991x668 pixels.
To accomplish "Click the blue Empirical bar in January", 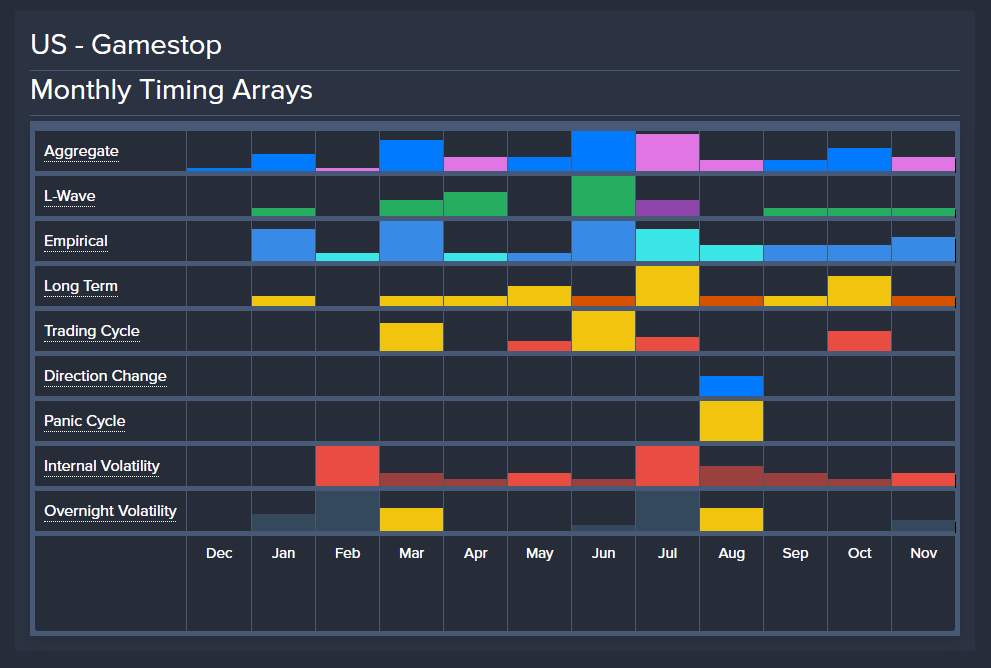I will [x=283, y=245].
